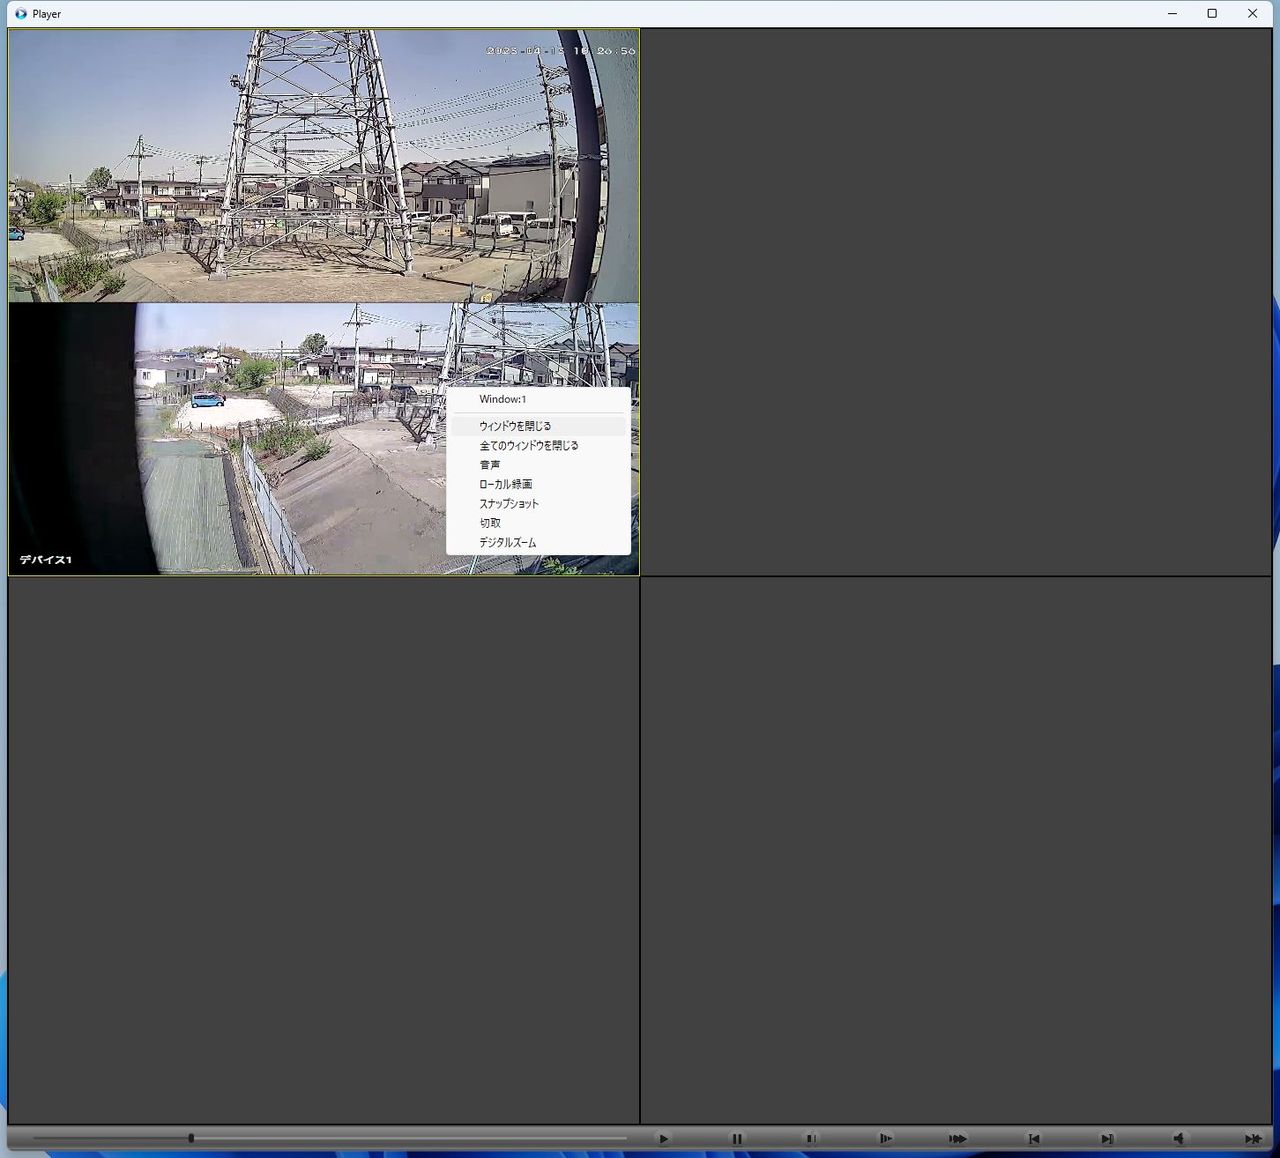Toggle the speaker volume icon
This screenshot has height=1158, width=1280.
[x=1179, y=1138]
